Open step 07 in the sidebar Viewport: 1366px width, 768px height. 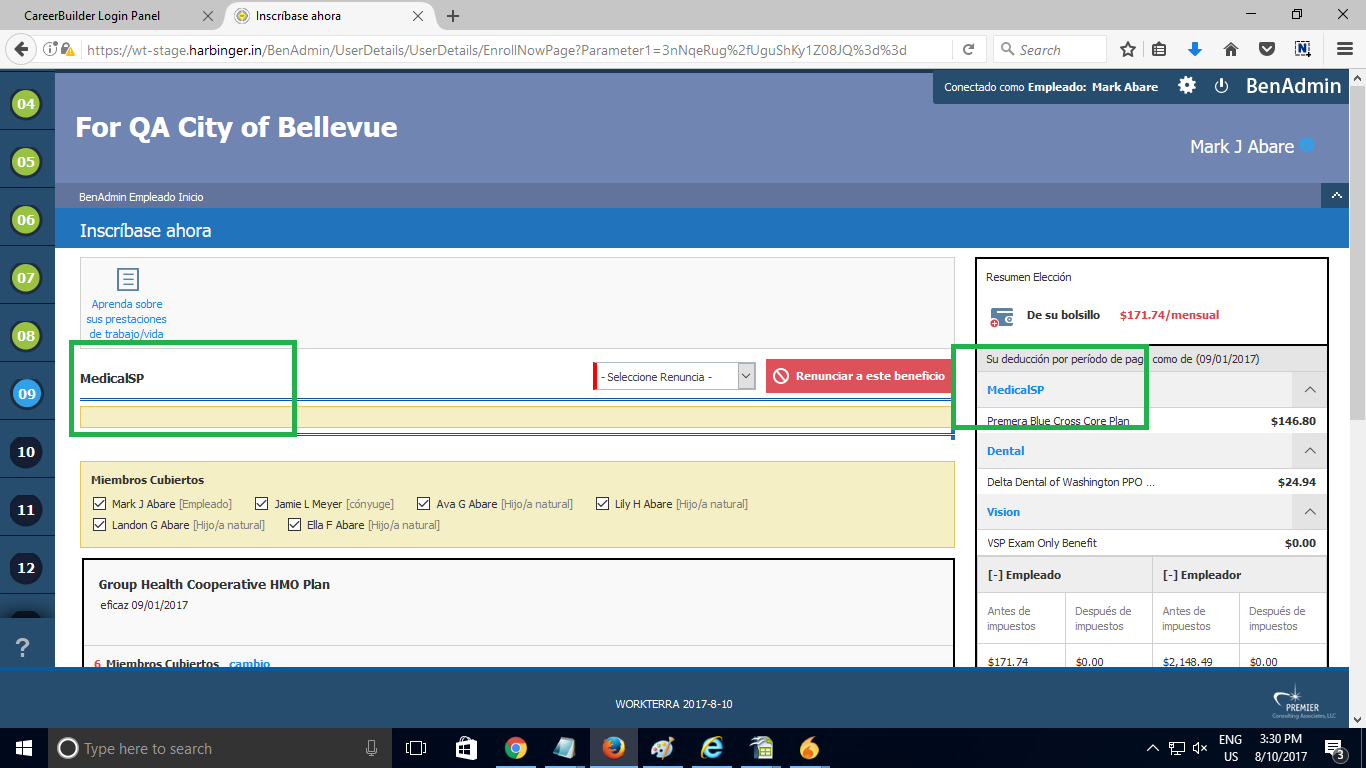pos(26,278)
